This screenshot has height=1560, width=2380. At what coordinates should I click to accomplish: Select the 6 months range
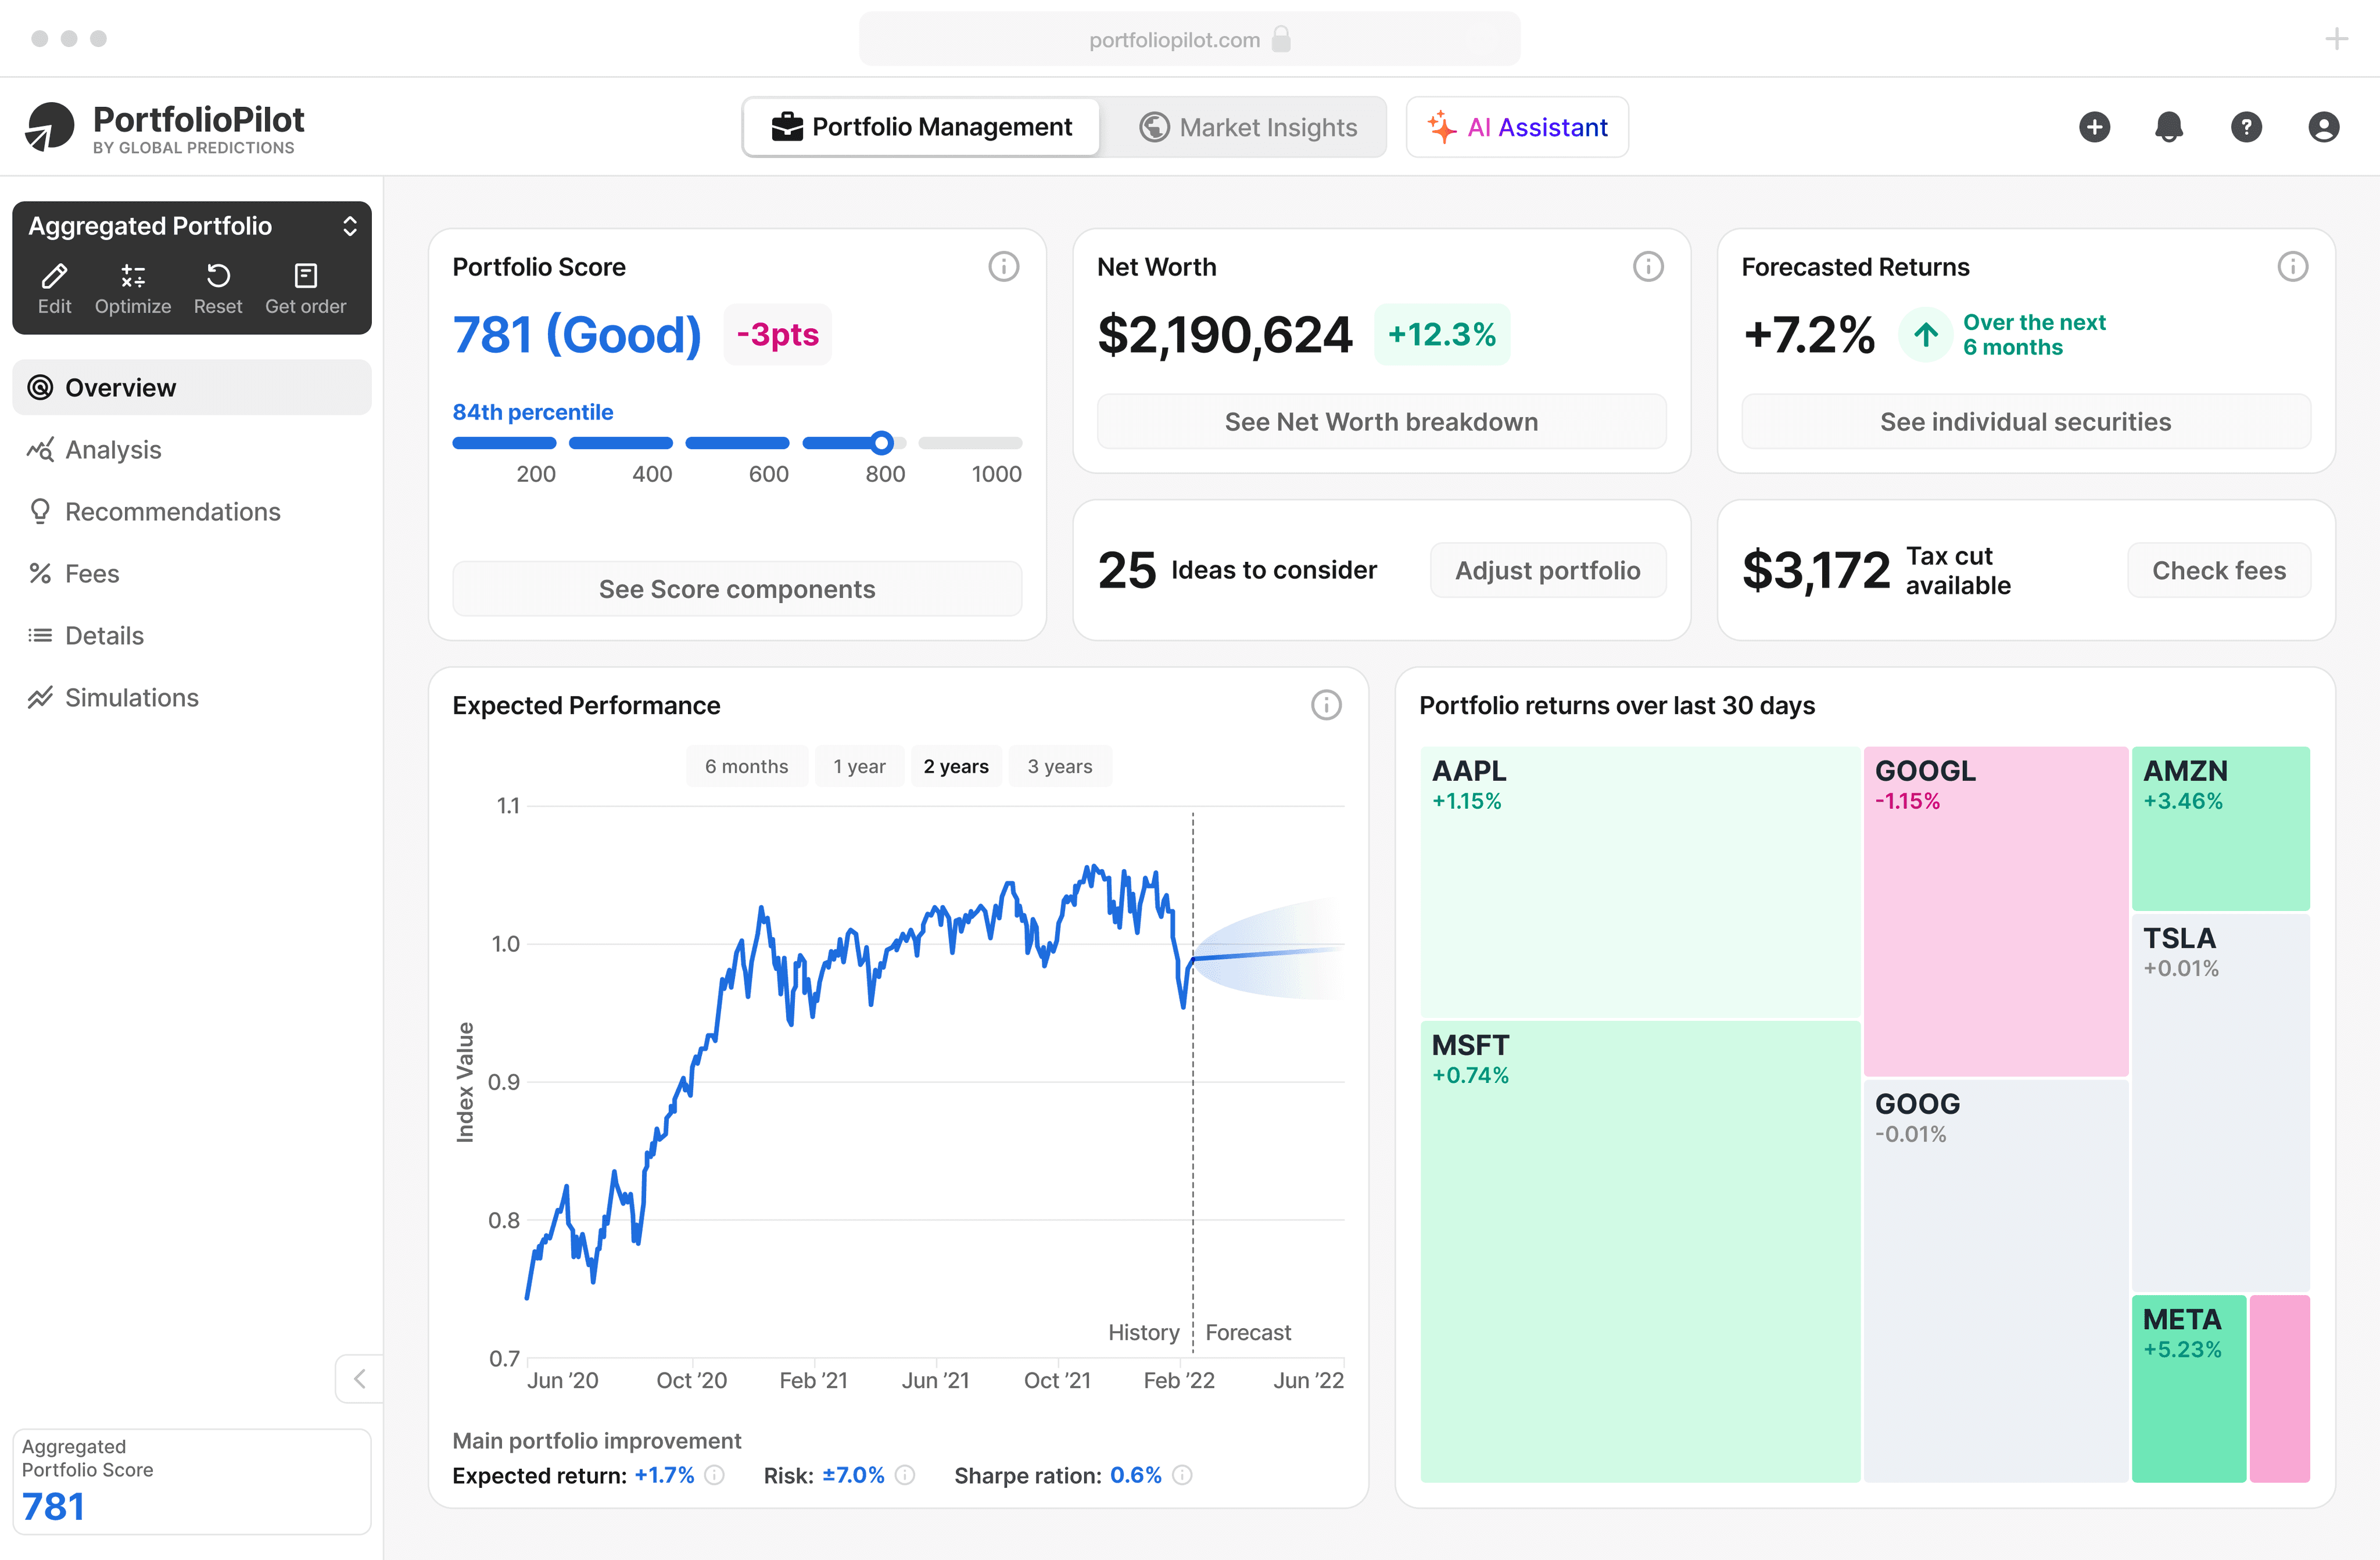pos(746,766)
